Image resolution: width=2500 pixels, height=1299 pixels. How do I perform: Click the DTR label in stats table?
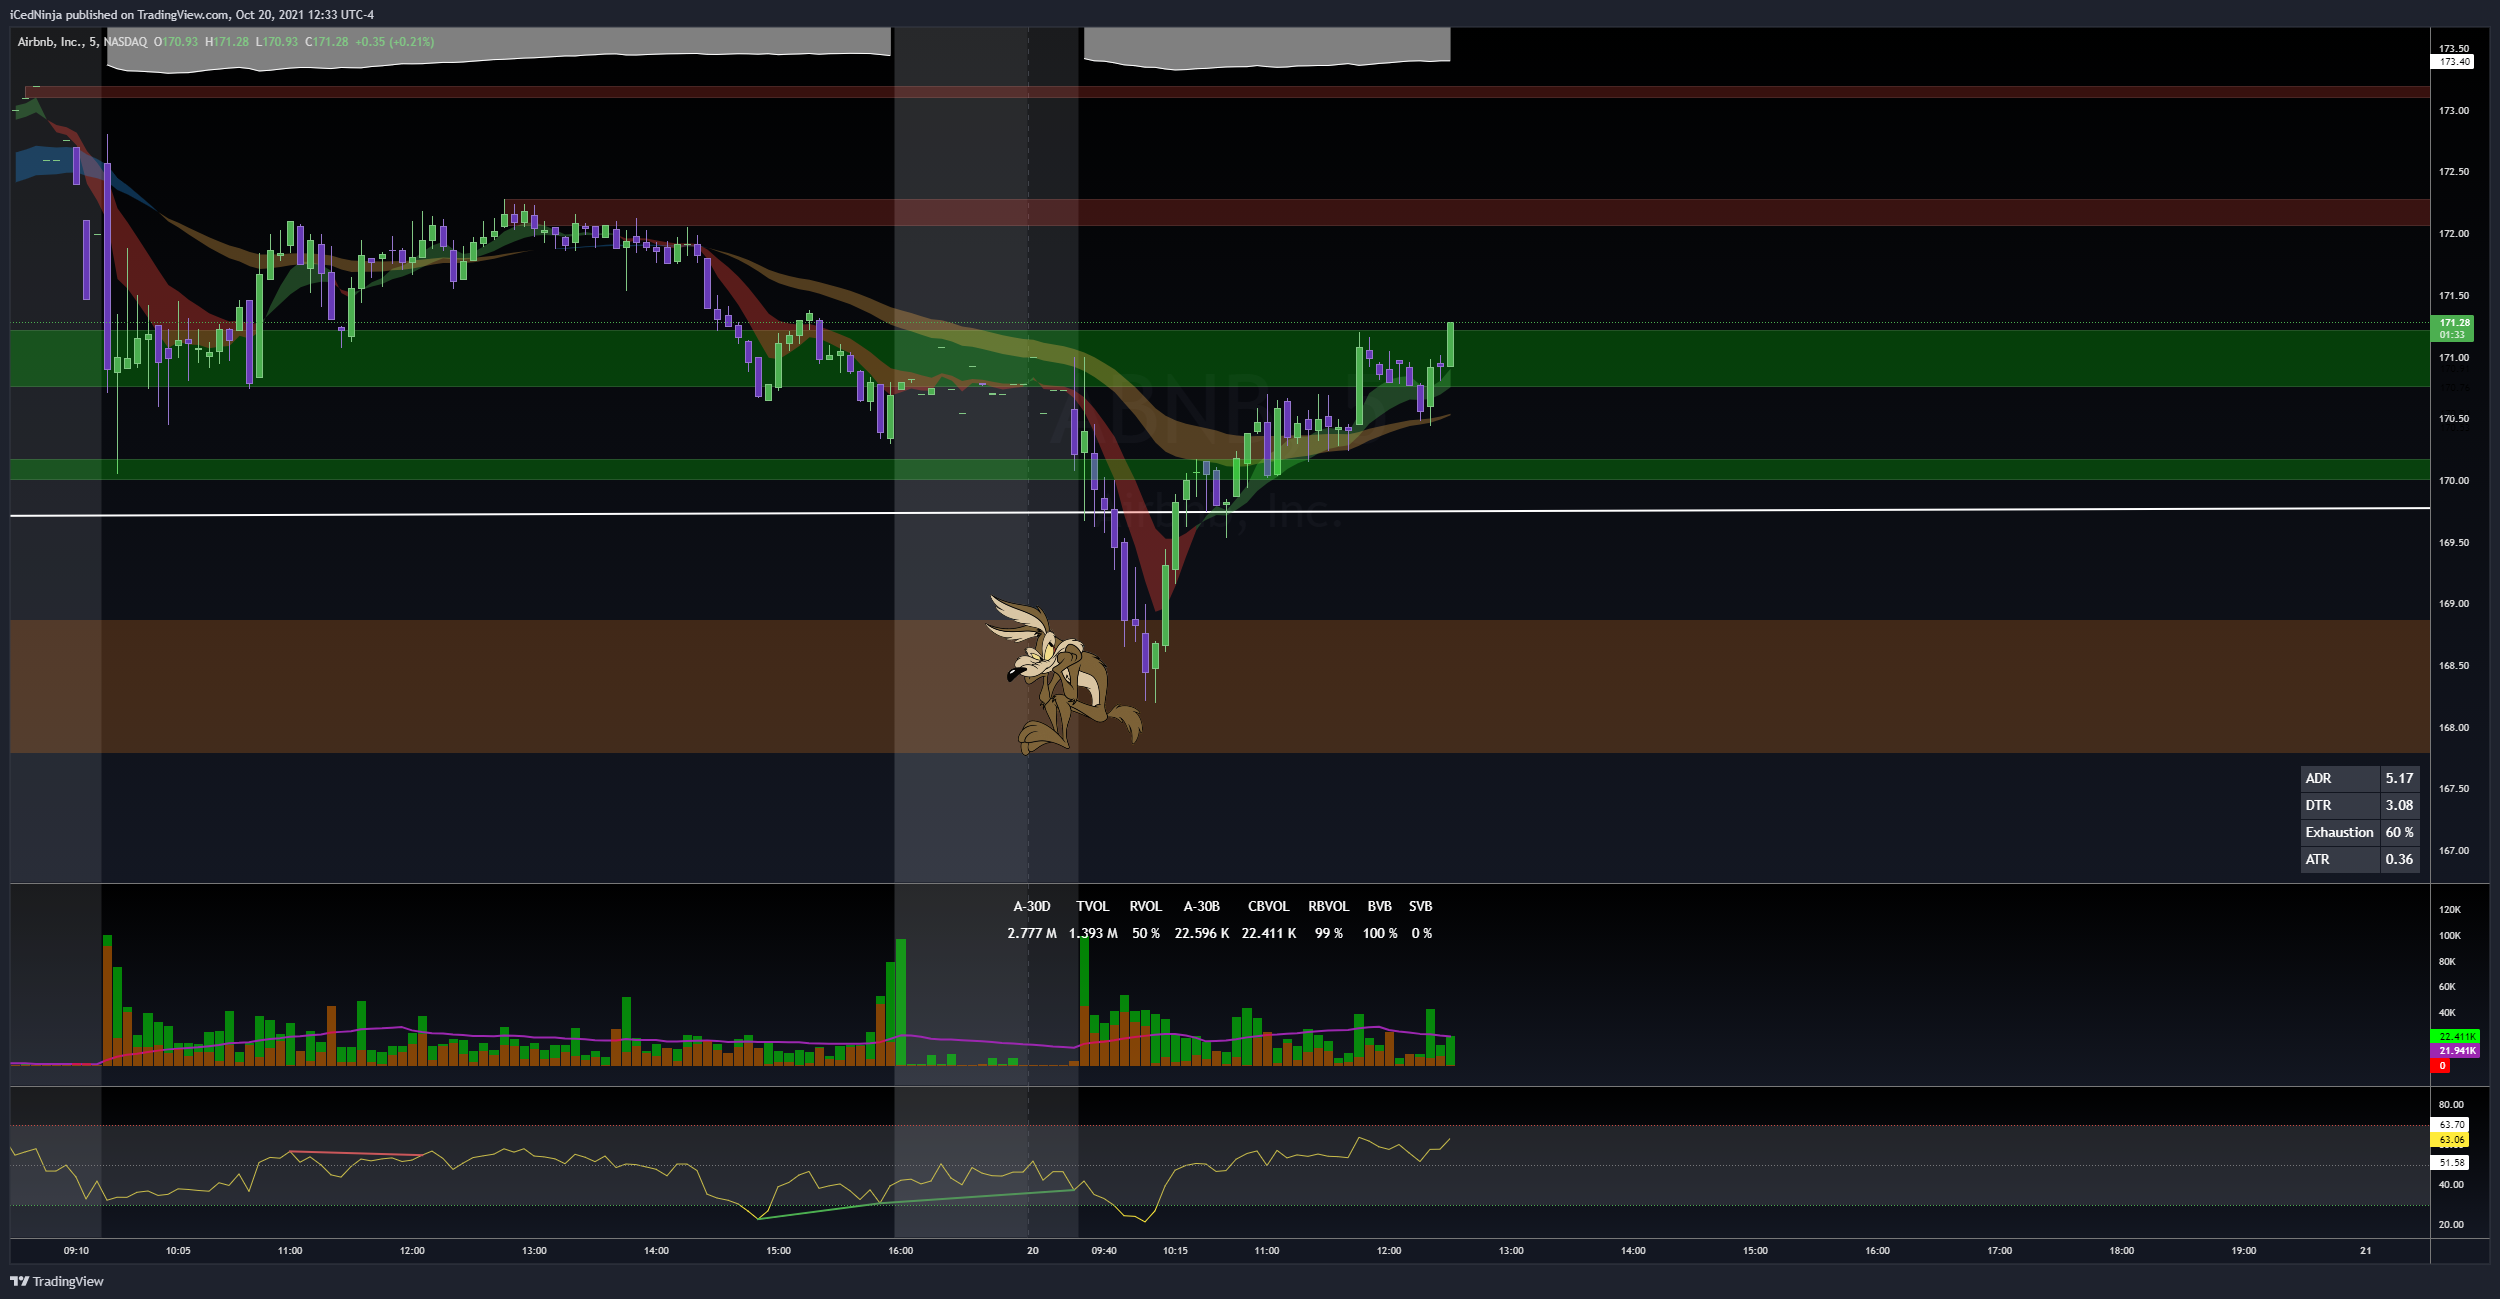[x=2318, y=805]
